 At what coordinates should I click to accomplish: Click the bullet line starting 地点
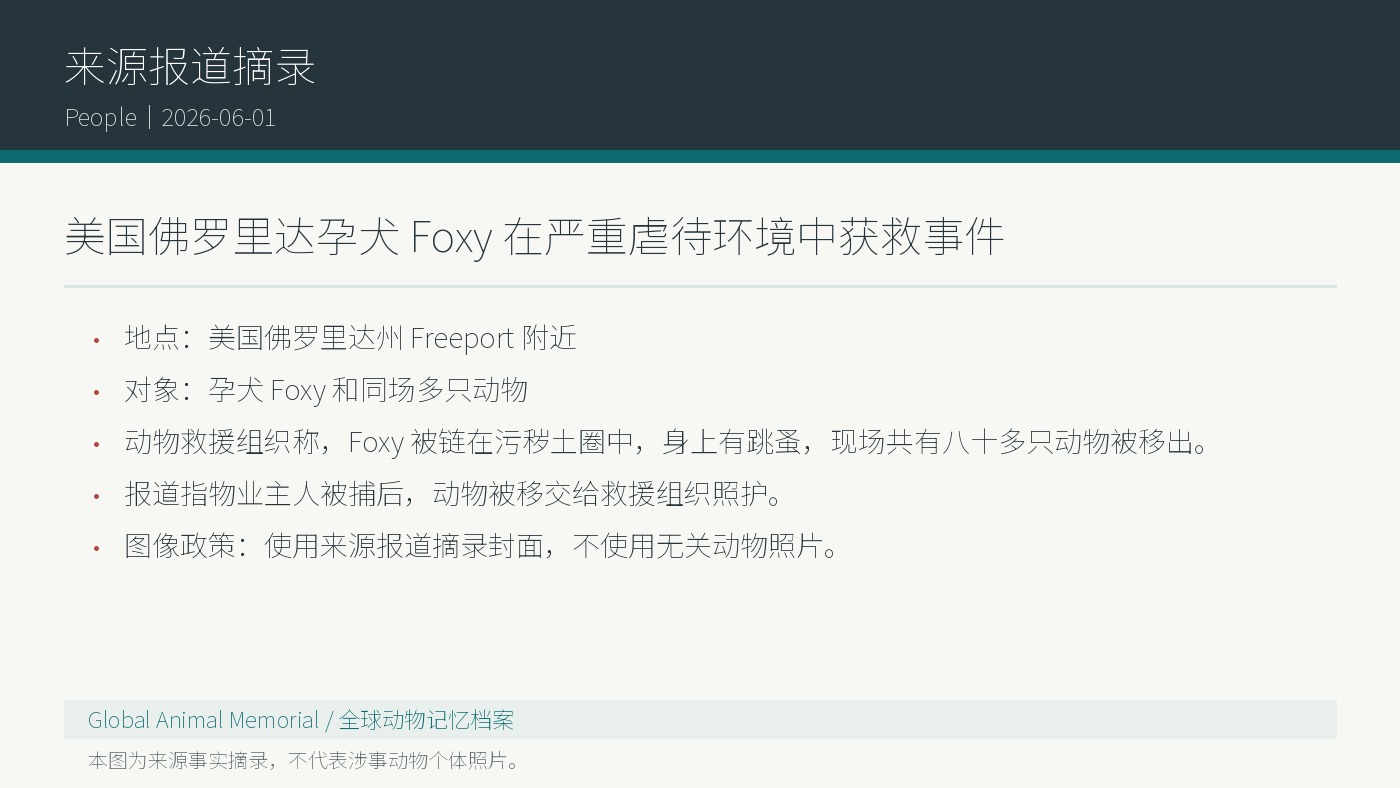[x=350, y=338]
